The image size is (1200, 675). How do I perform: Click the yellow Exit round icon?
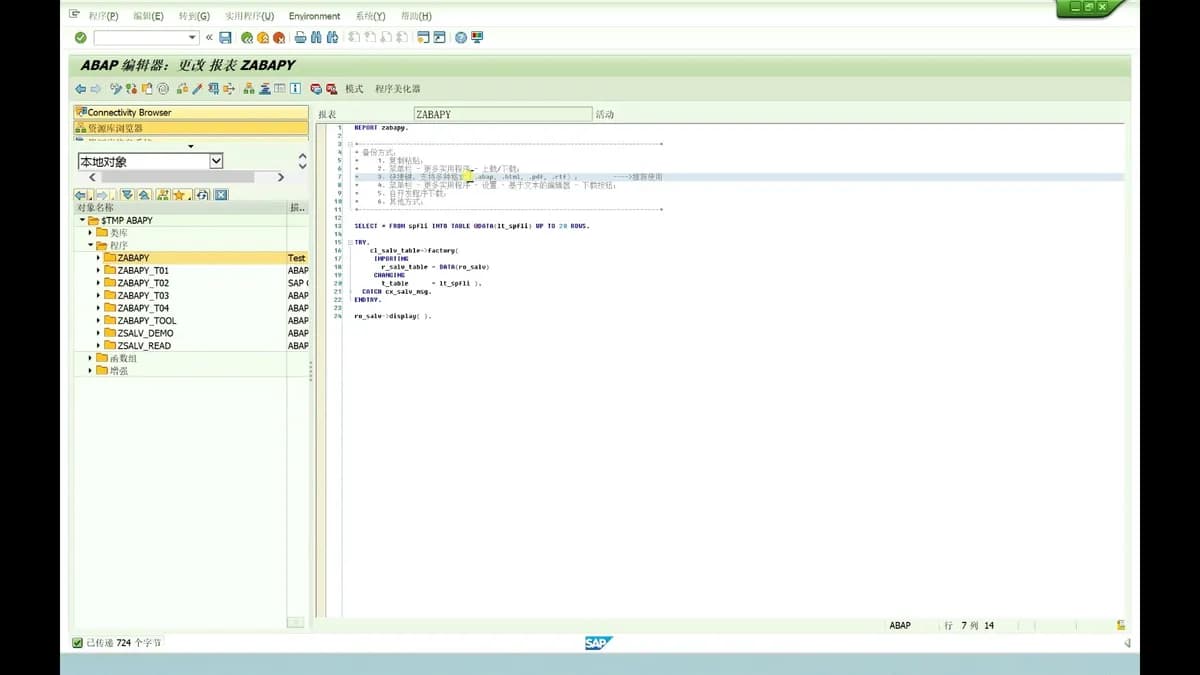pyautogui.click(x=263, y=37)
